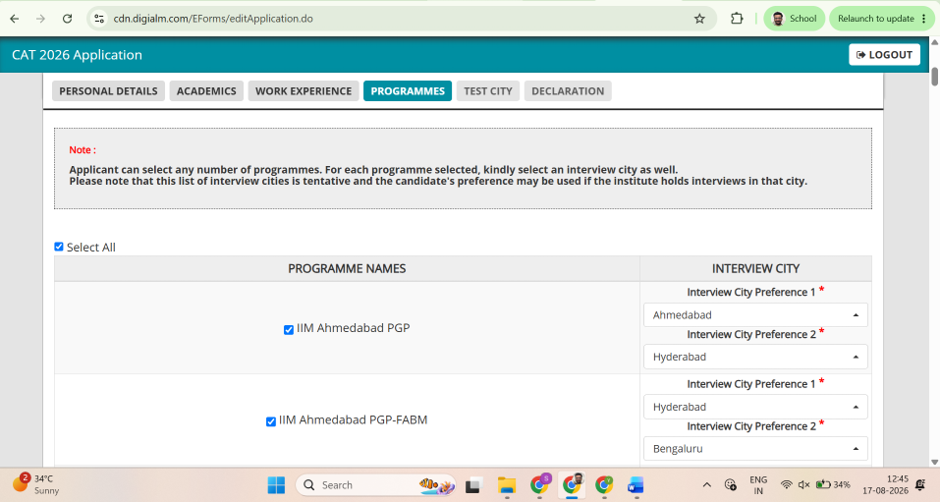Select the Programmes tab
The height and width of the screenshot is (502, 940).
(408, 91)
